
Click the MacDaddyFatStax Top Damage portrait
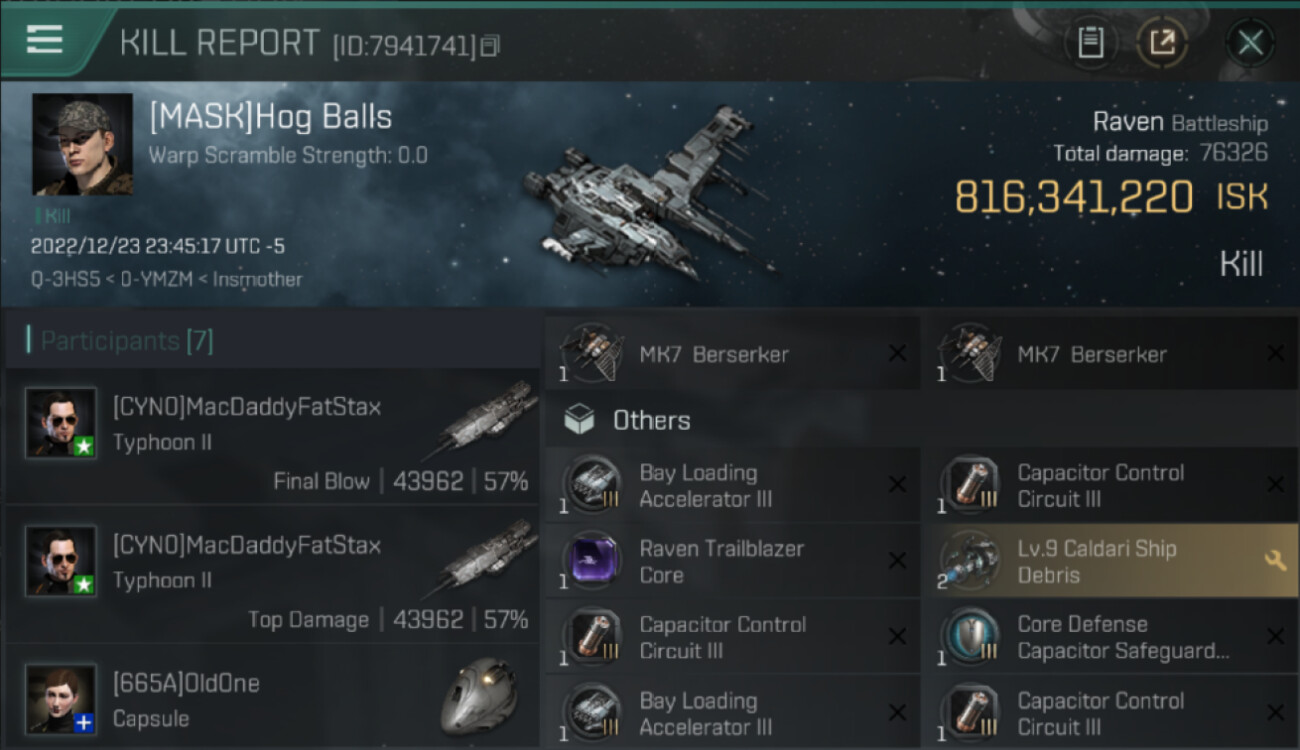[61, 561]
